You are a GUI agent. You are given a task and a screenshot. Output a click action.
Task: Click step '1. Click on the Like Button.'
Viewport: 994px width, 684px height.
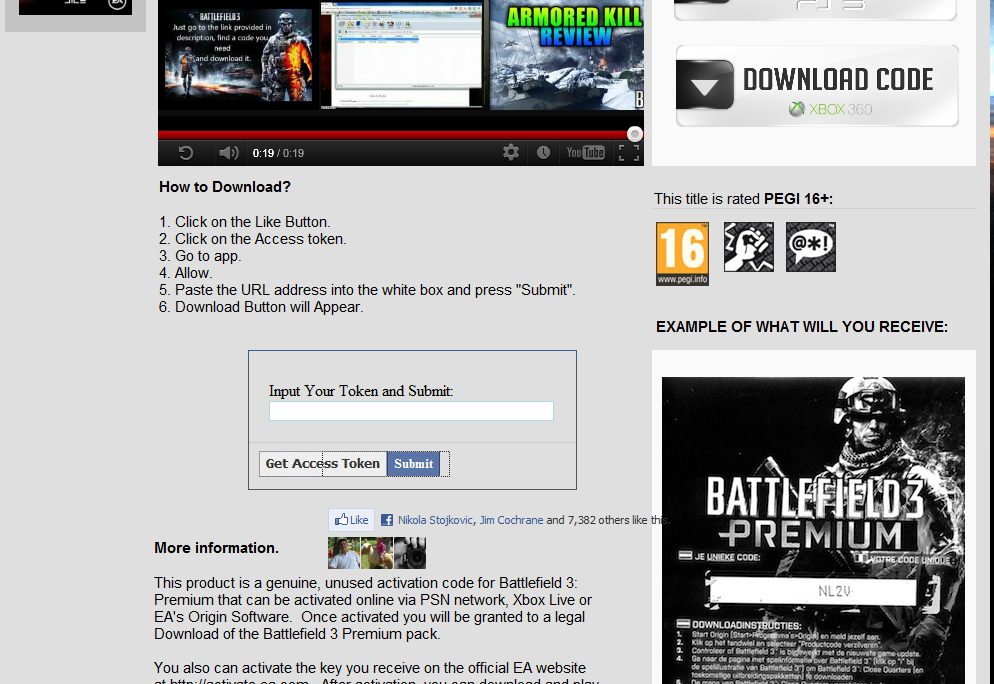coord(245,222)
